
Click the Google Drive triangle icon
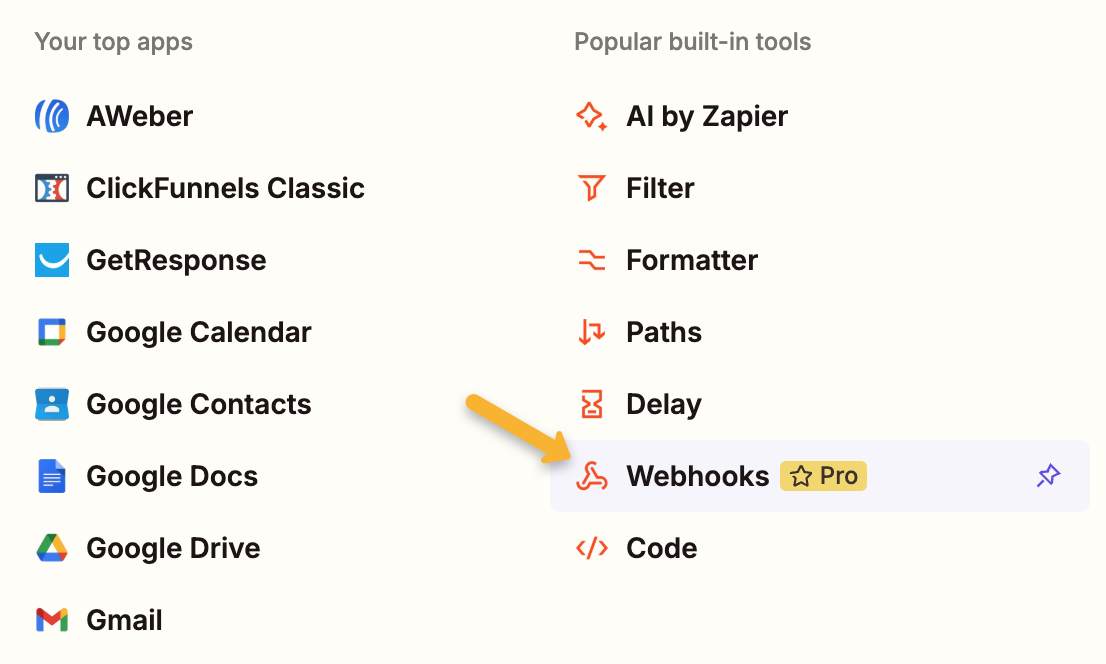click(x=52, y=548)
